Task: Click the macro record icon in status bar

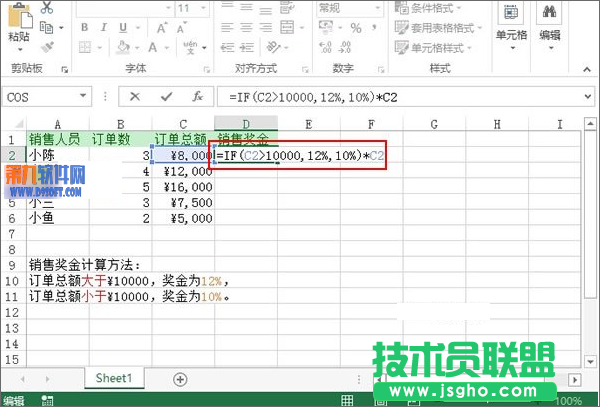Action: click(x=47, y=400)
